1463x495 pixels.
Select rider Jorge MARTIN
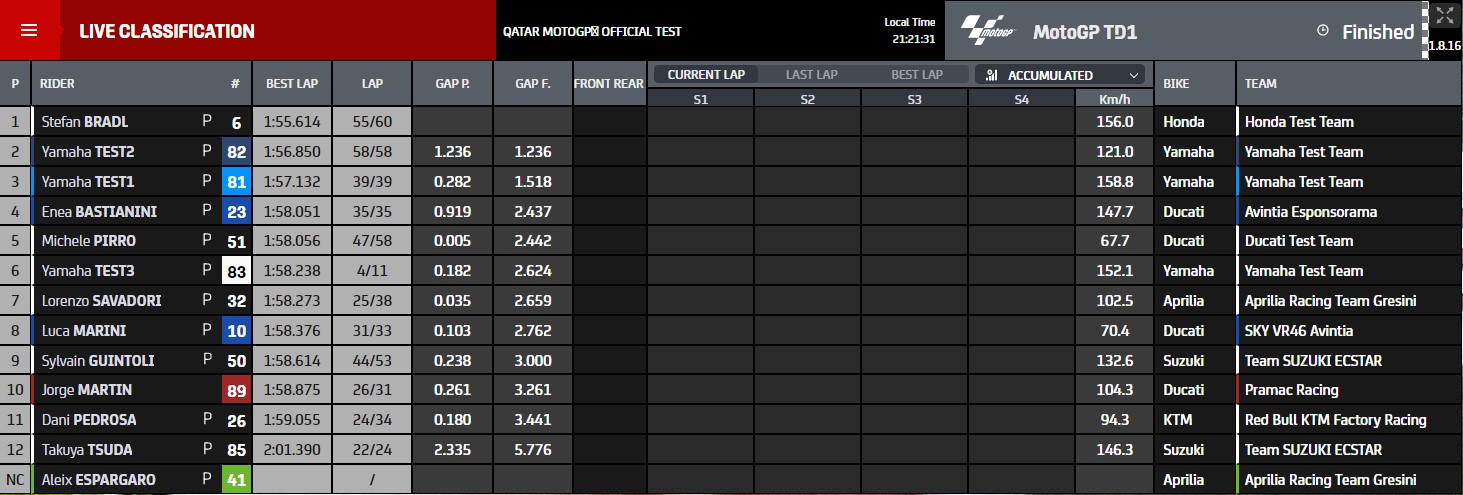pyautogui.click(x=86, y=390)
